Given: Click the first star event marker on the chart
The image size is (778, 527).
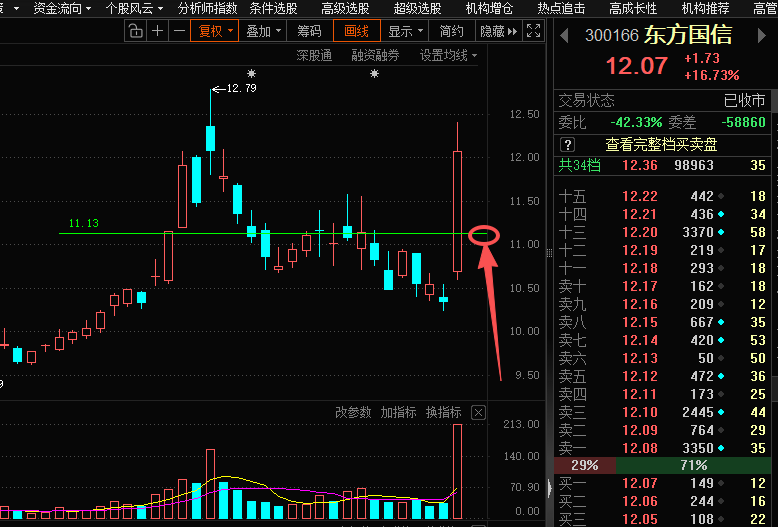Looking at the screenshot, I should [x=252, y=74].
